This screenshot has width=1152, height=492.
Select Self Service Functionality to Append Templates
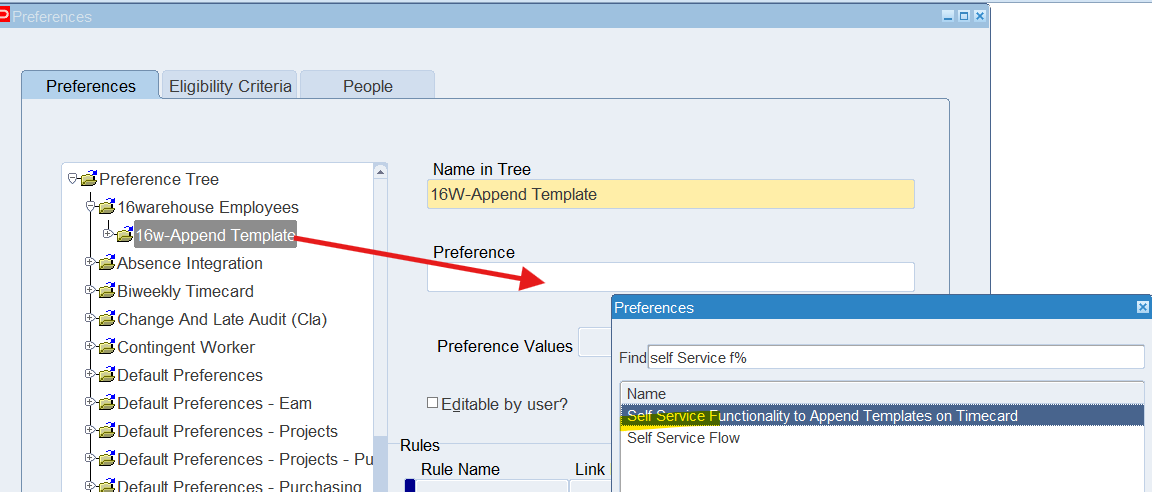point(821,416)
